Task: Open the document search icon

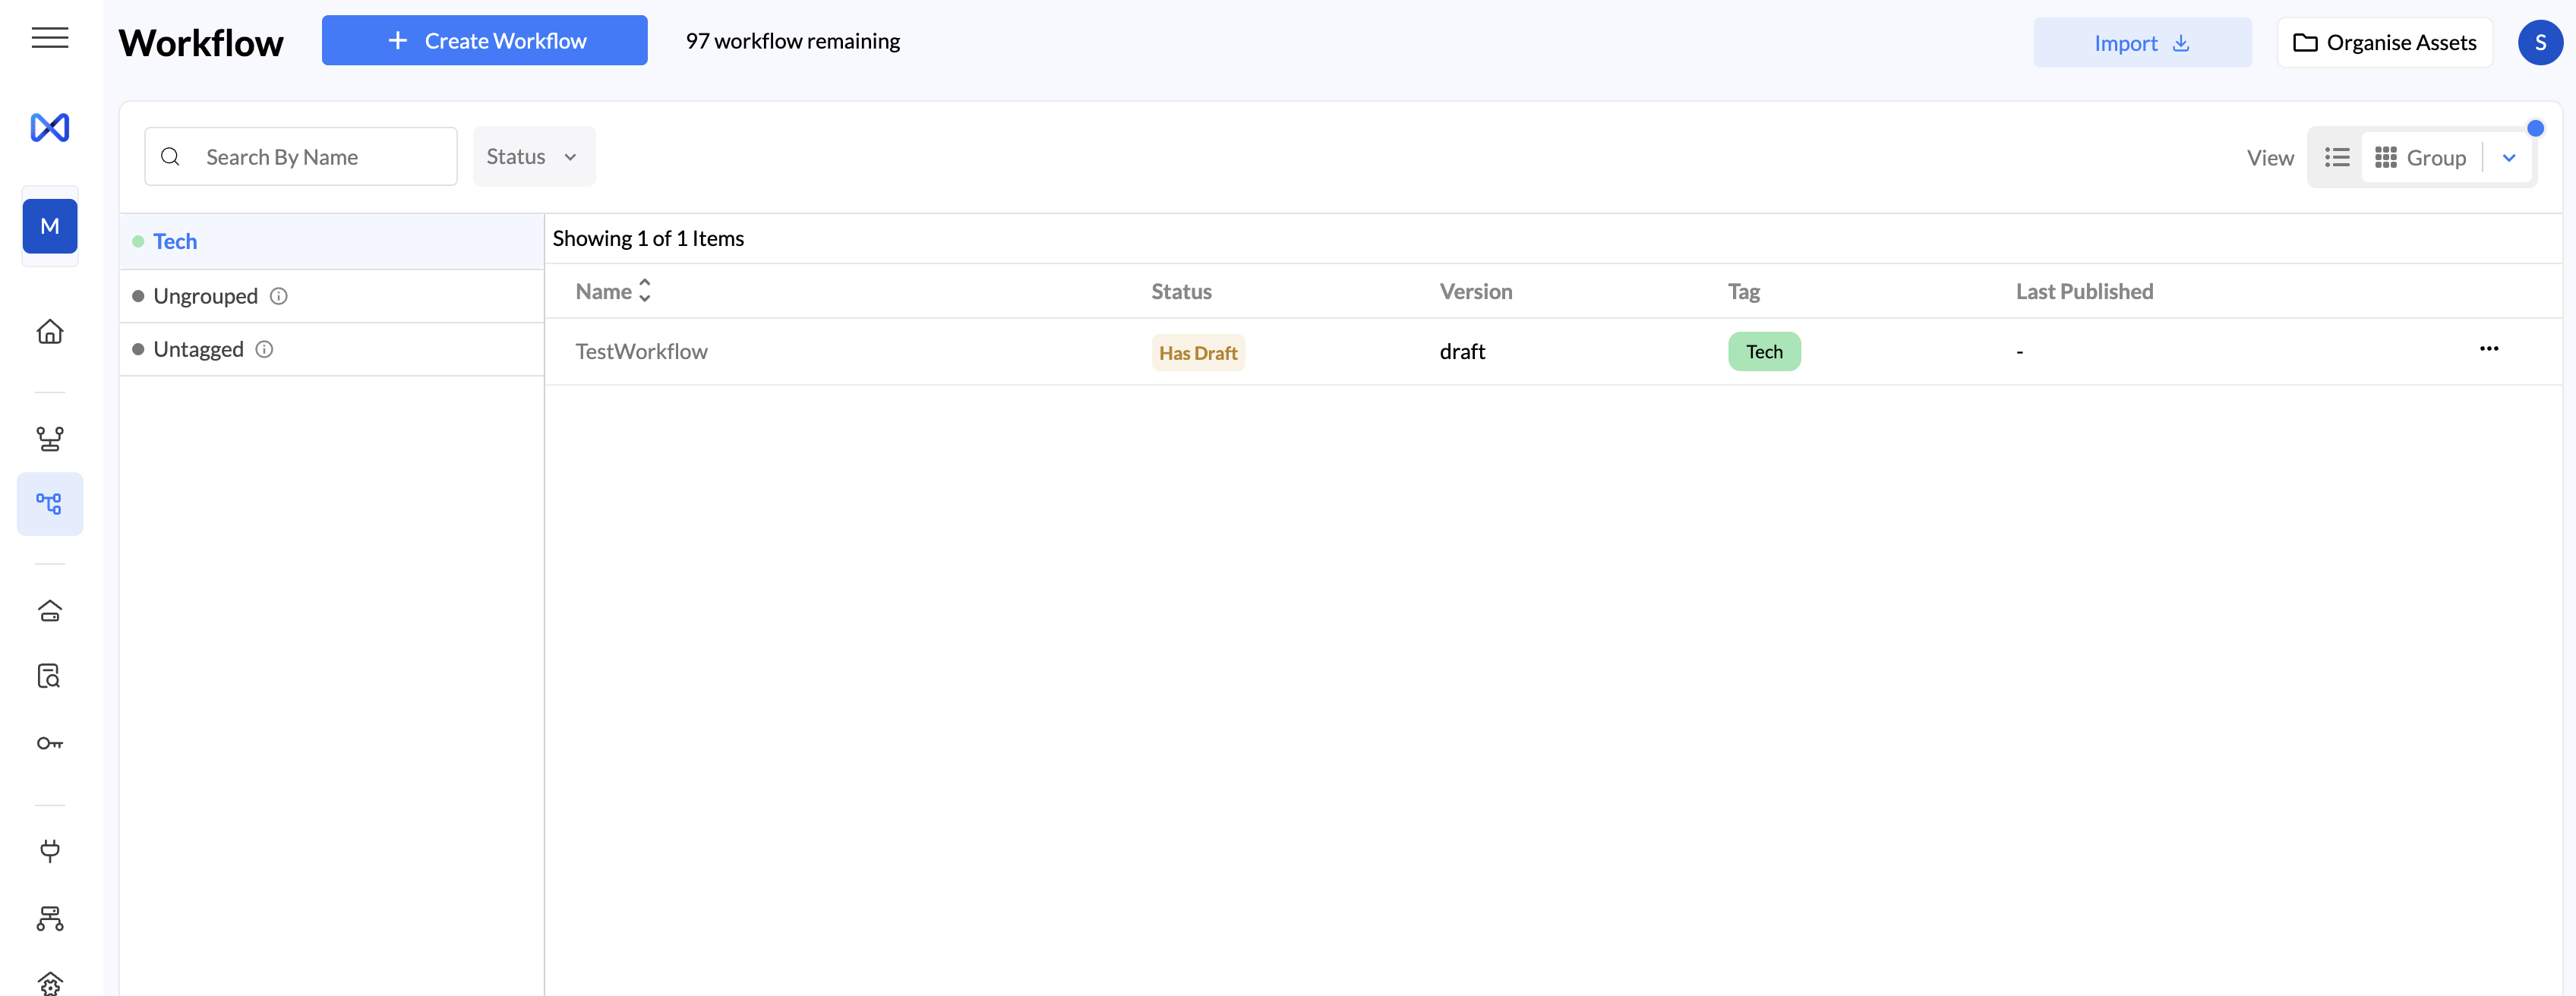Action: coord(49,676)
